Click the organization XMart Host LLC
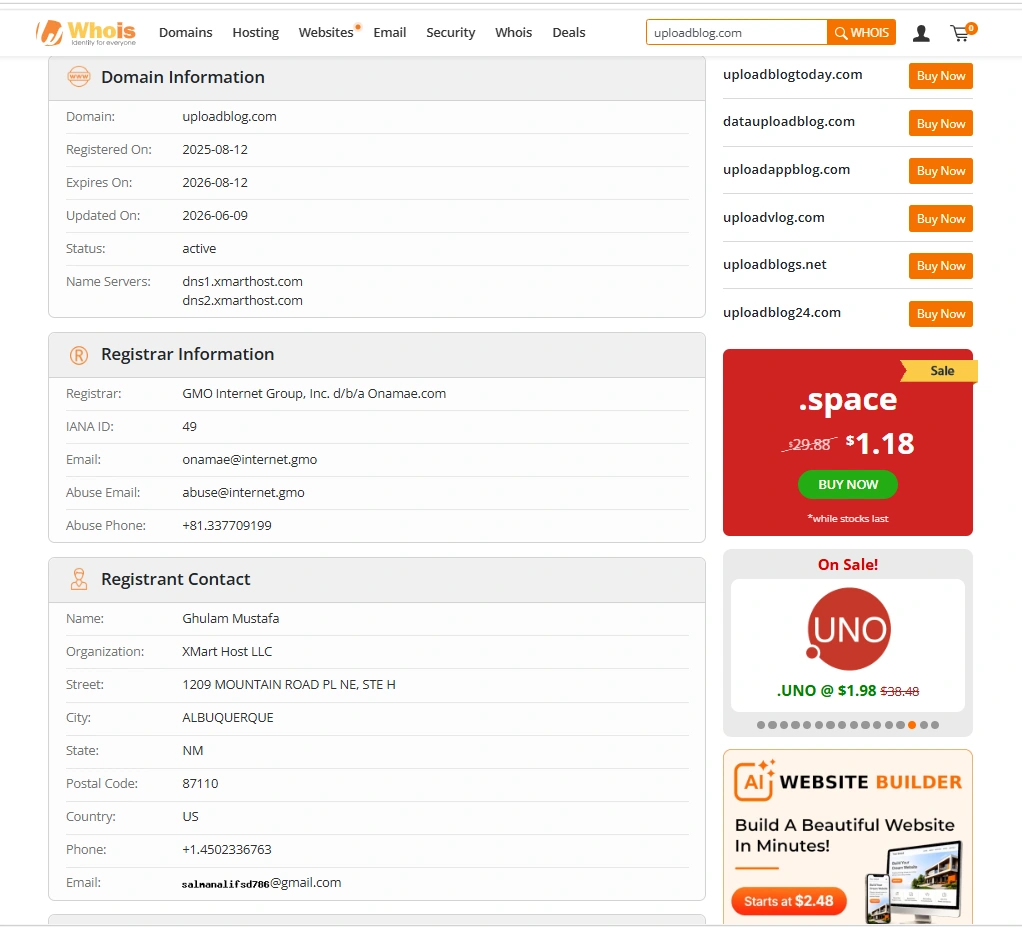This screenshot has width=1022, height=927. [x=227, y=652]
